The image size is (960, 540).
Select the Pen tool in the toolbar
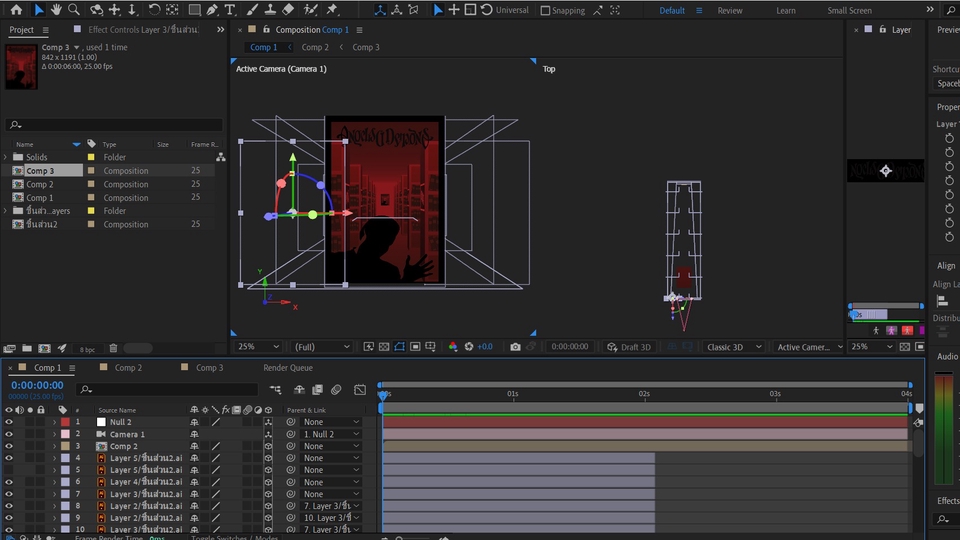212,10
